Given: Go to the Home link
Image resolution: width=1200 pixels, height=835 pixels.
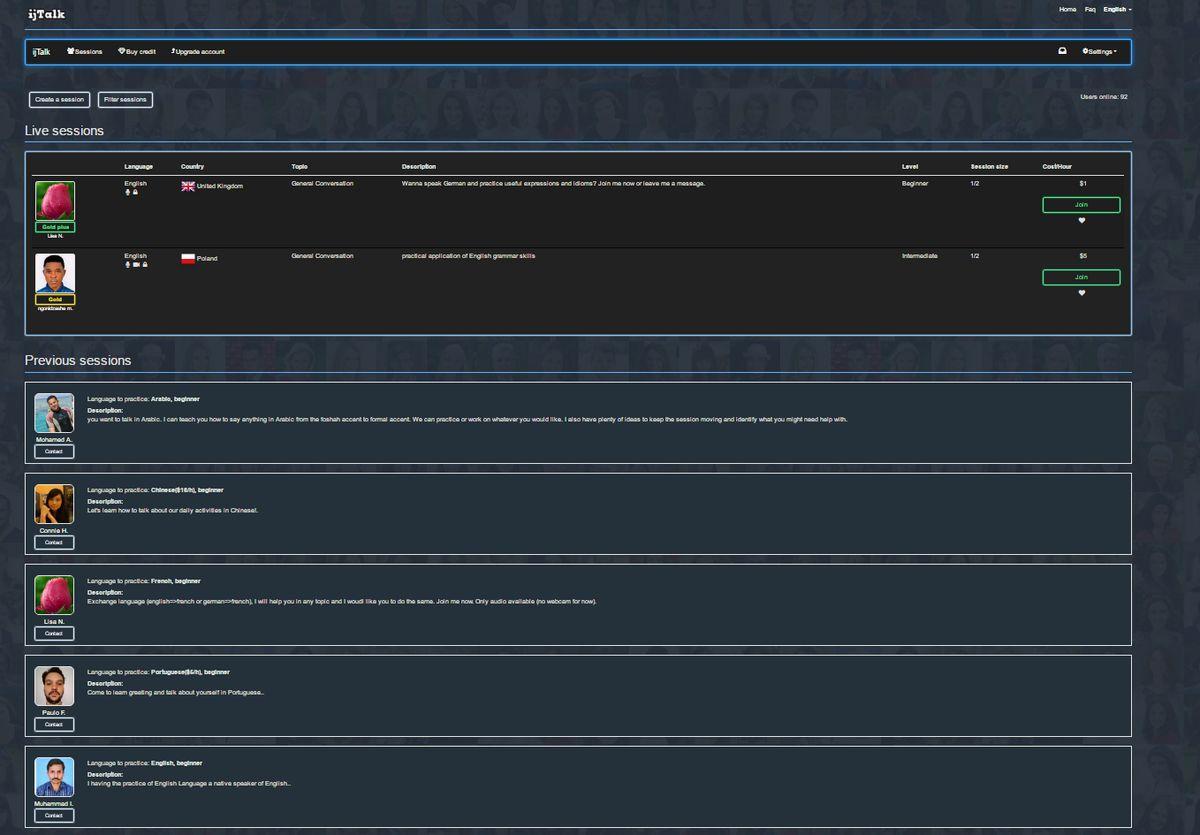Looking at the screenshot, I should tap(1068, 9).
